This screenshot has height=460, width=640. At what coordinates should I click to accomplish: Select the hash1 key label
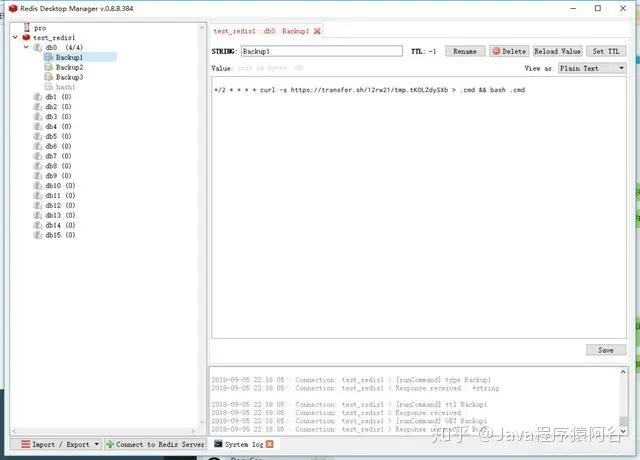(65, 87)
